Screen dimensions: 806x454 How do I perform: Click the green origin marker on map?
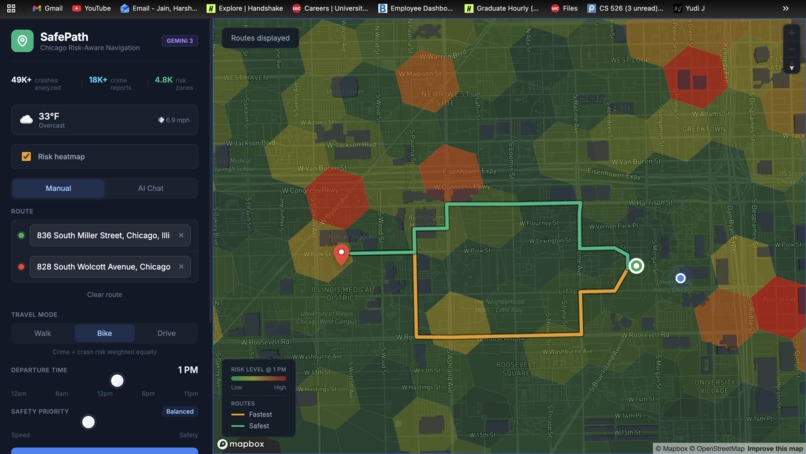click(x=636, y=266)
